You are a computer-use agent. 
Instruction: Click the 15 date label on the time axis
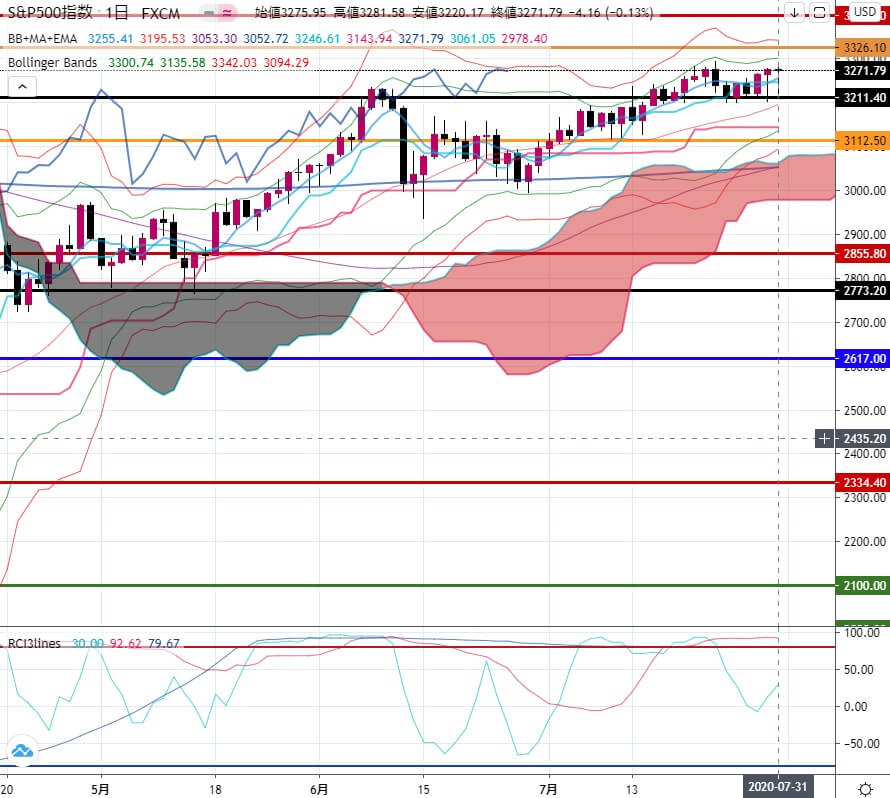coord(423,789)
